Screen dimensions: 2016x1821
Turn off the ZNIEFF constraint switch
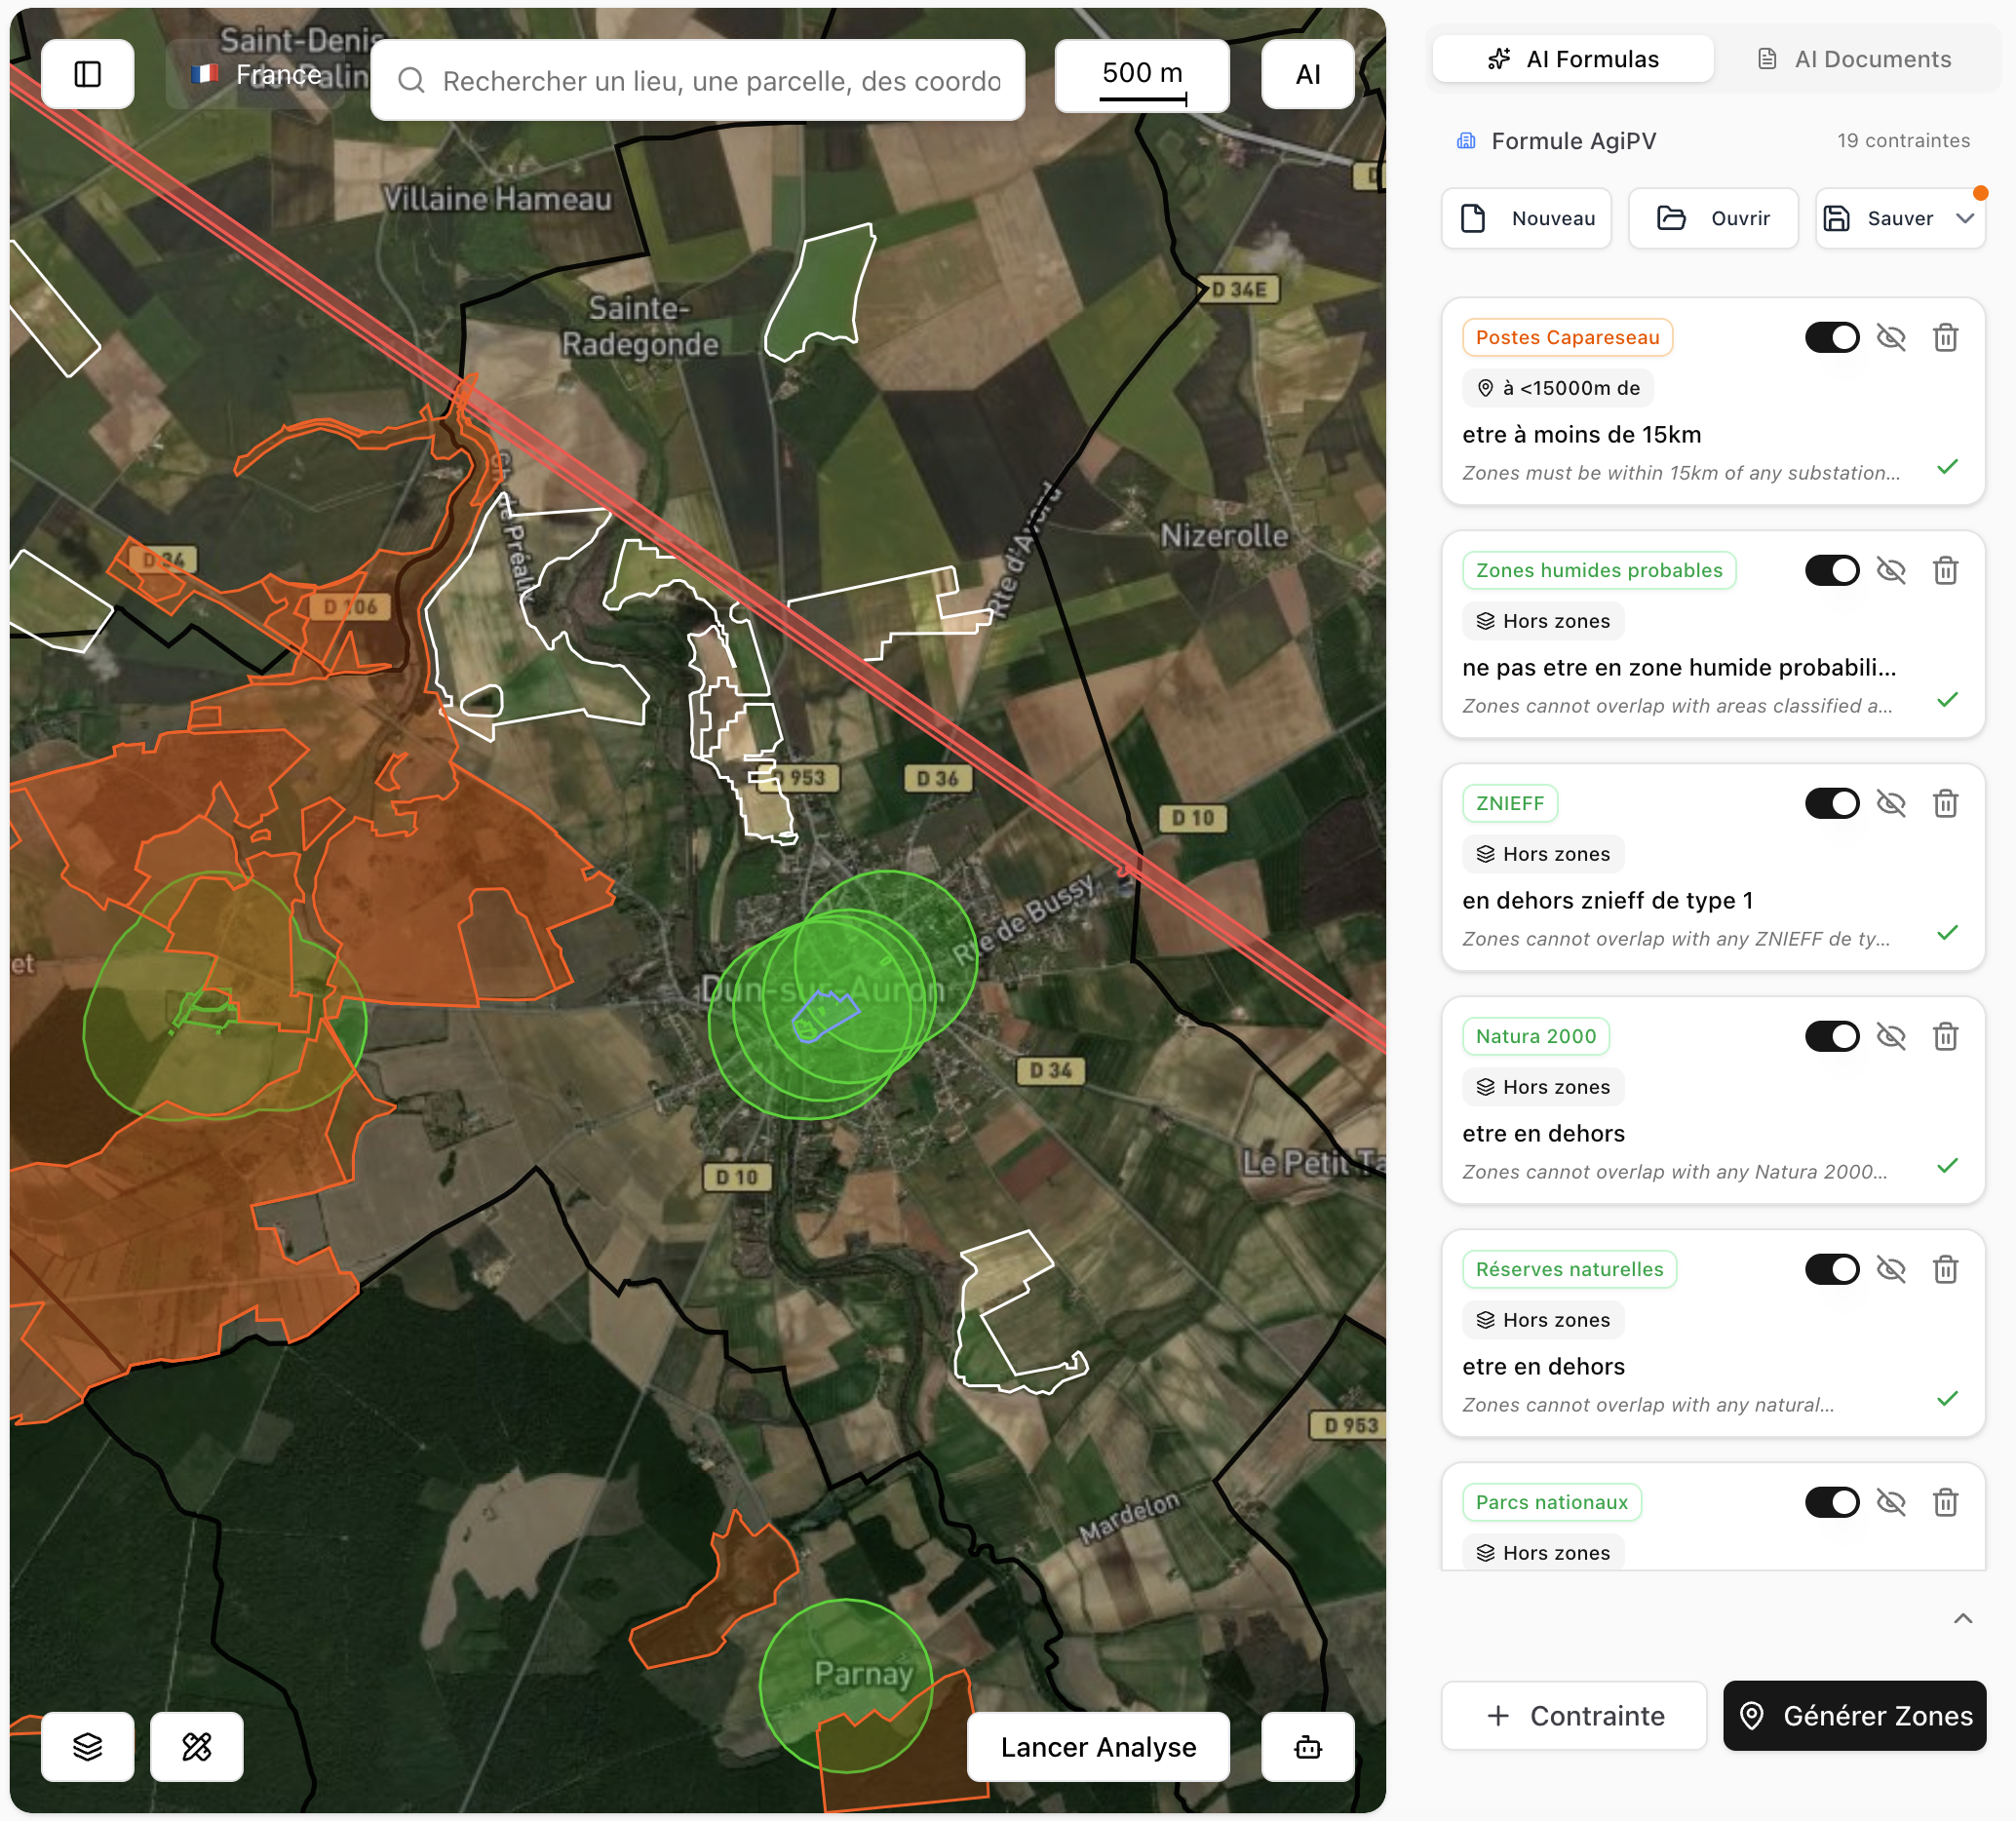click(1832, 804)
